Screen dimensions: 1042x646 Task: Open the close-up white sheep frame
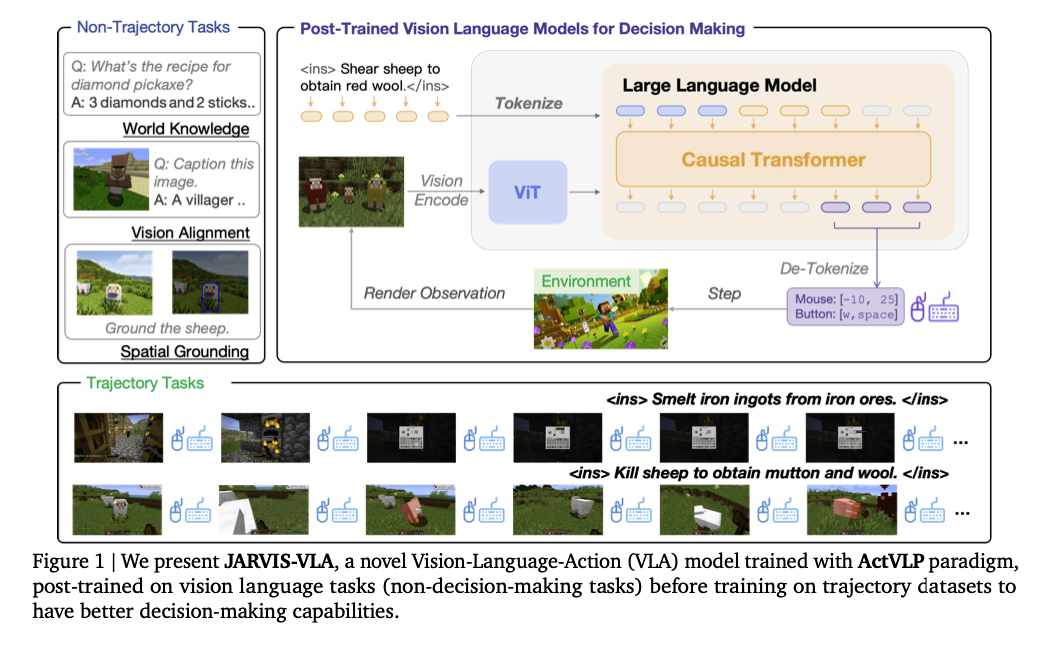pos(264,510)
